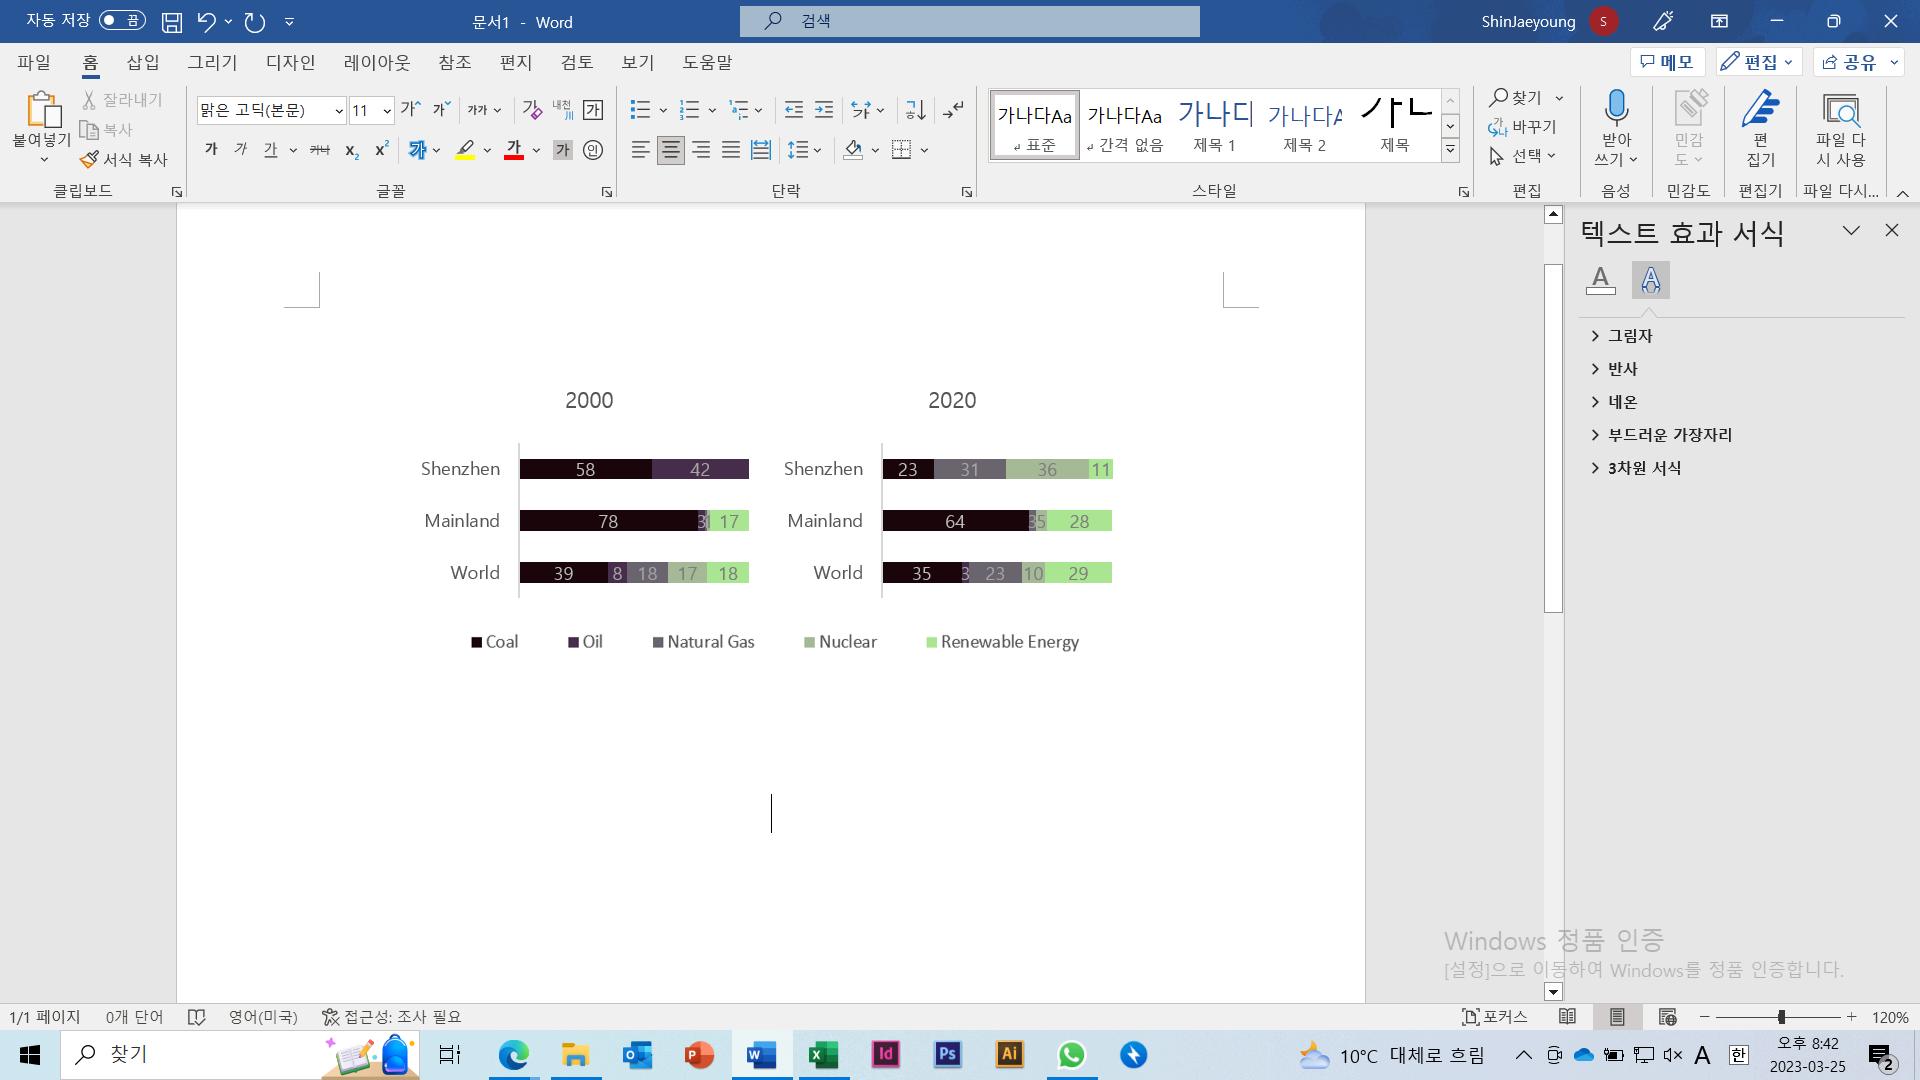Click the 공유 (Share) button
This screenshot has height=1080, width=1920.
pyautogui.click(x=1850, y=62)
